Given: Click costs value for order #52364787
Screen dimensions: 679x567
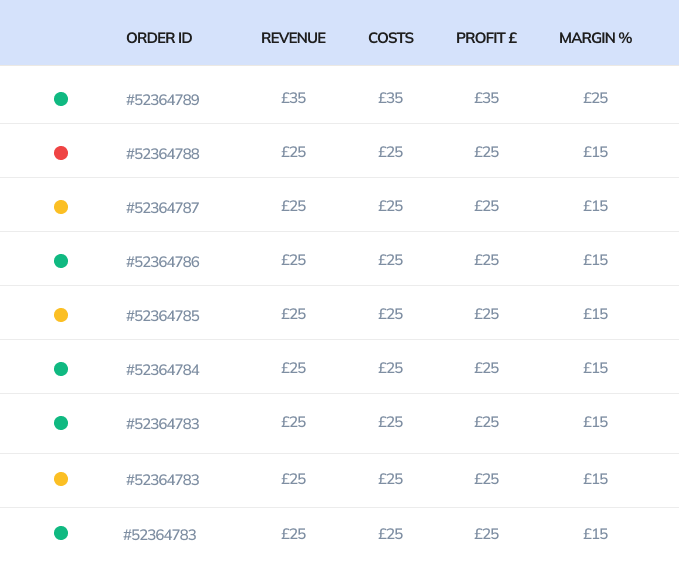Looking at the screenshot, I should (x=391, y=206).
